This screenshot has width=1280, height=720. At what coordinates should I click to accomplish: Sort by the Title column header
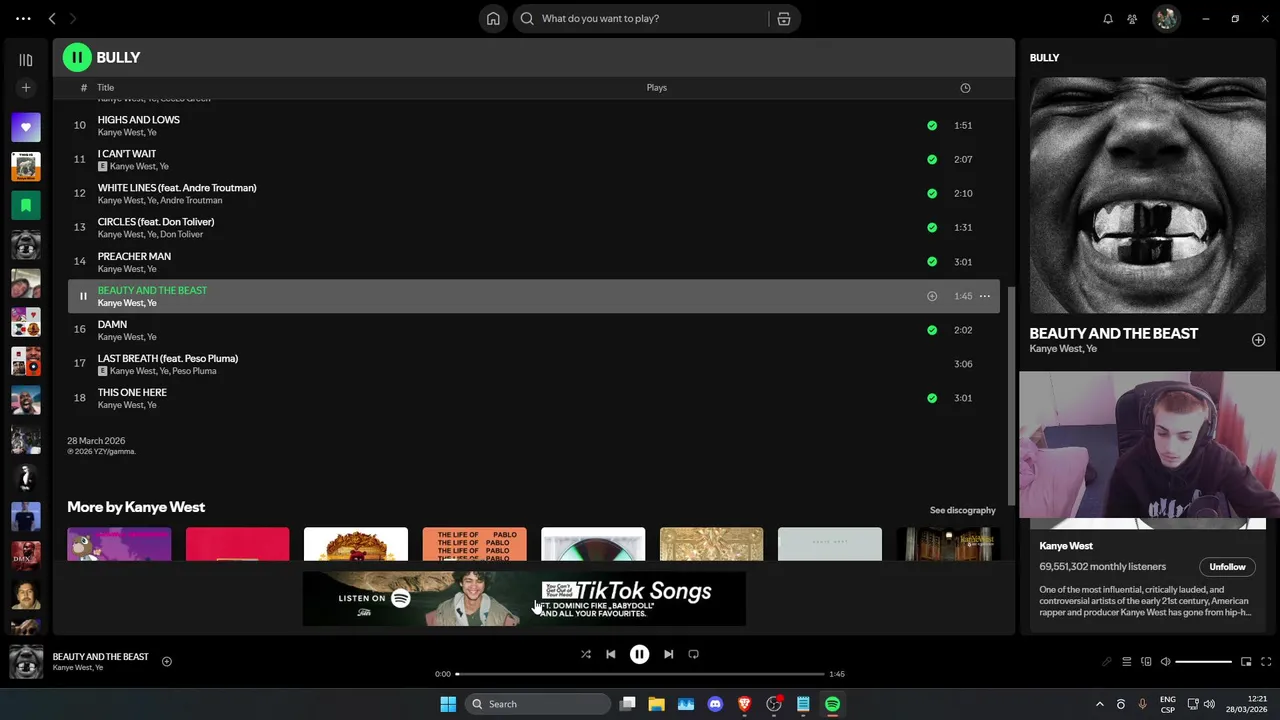[x=106, y=88]
